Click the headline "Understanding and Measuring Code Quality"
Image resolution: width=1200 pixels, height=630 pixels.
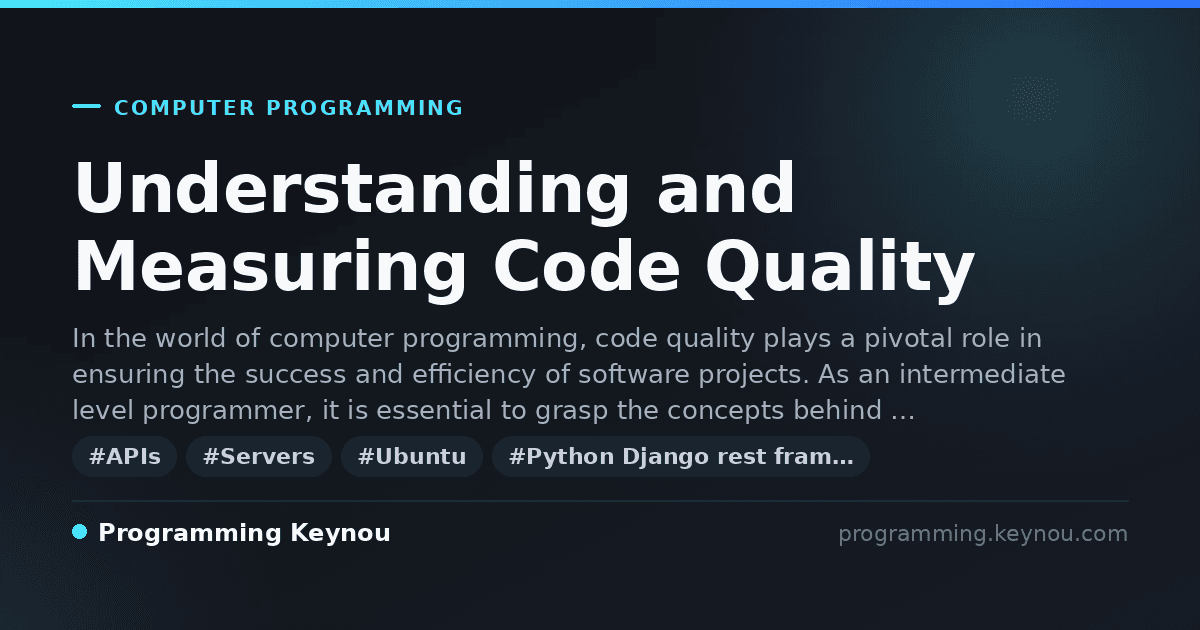pyautogui.click(x=523, y=229)
